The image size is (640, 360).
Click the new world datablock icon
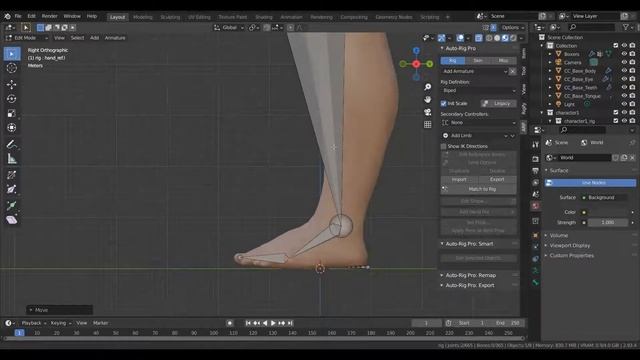[x=624, y=158]
